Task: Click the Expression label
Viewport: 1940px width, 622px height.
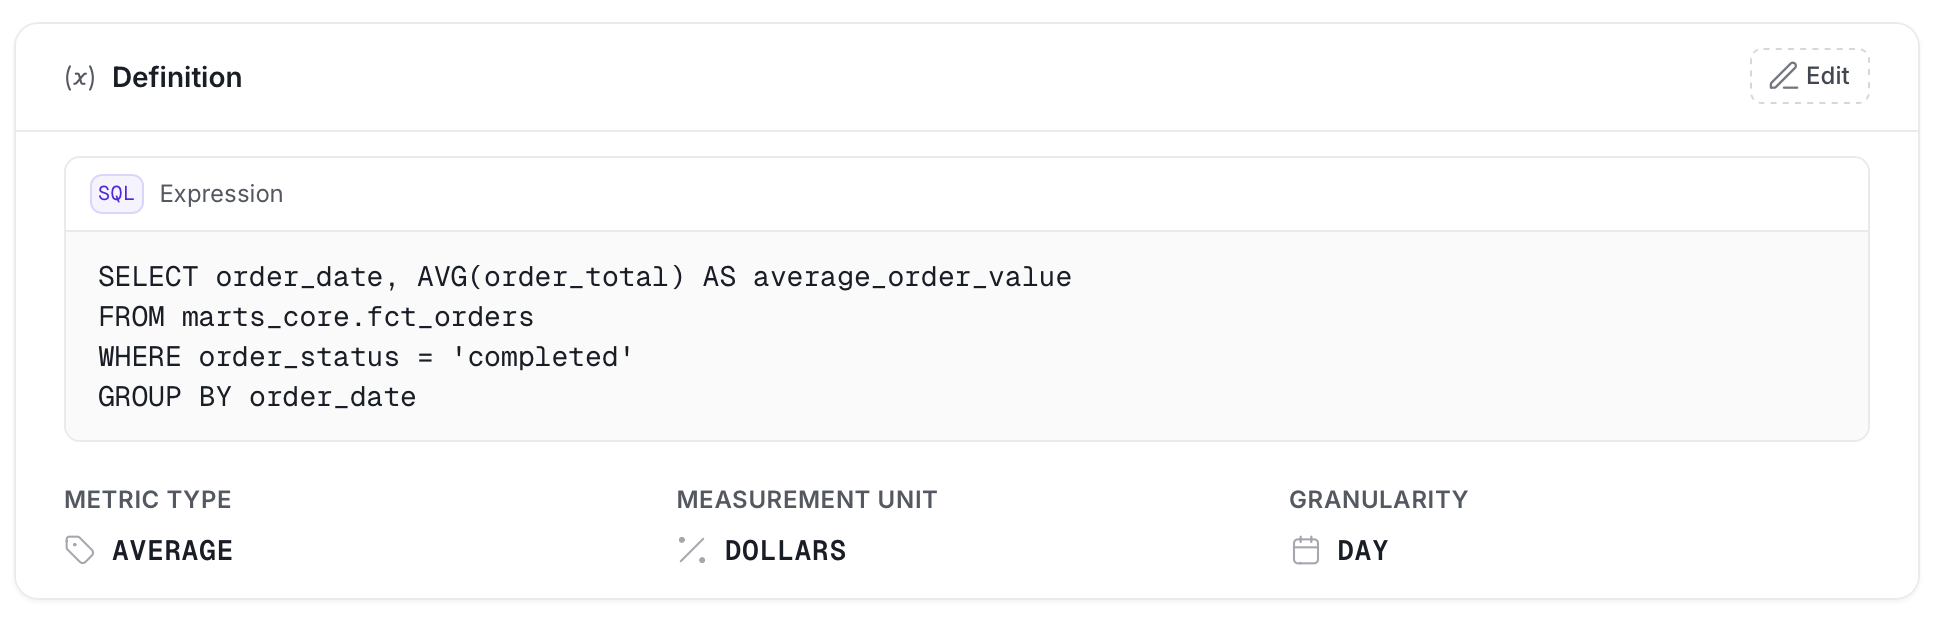Action: [221, 194]
